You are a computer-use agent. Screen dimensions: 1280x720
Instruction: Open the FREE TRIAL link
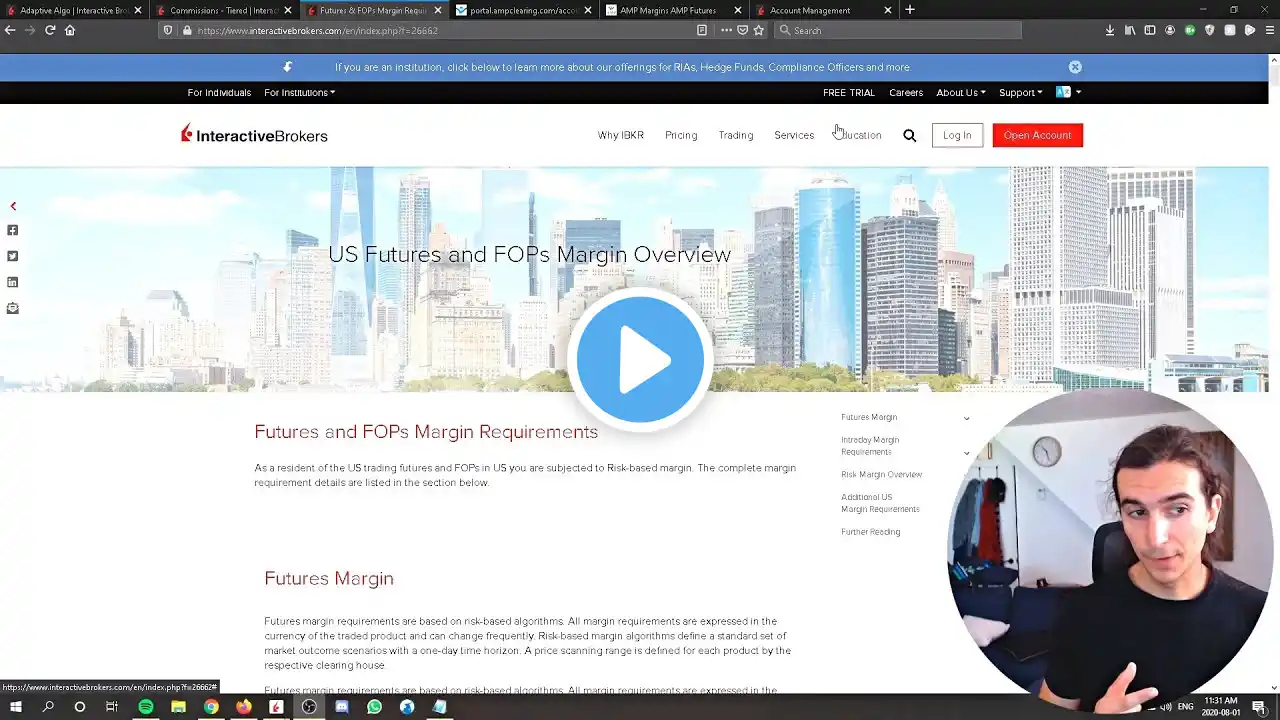point(848,92)
